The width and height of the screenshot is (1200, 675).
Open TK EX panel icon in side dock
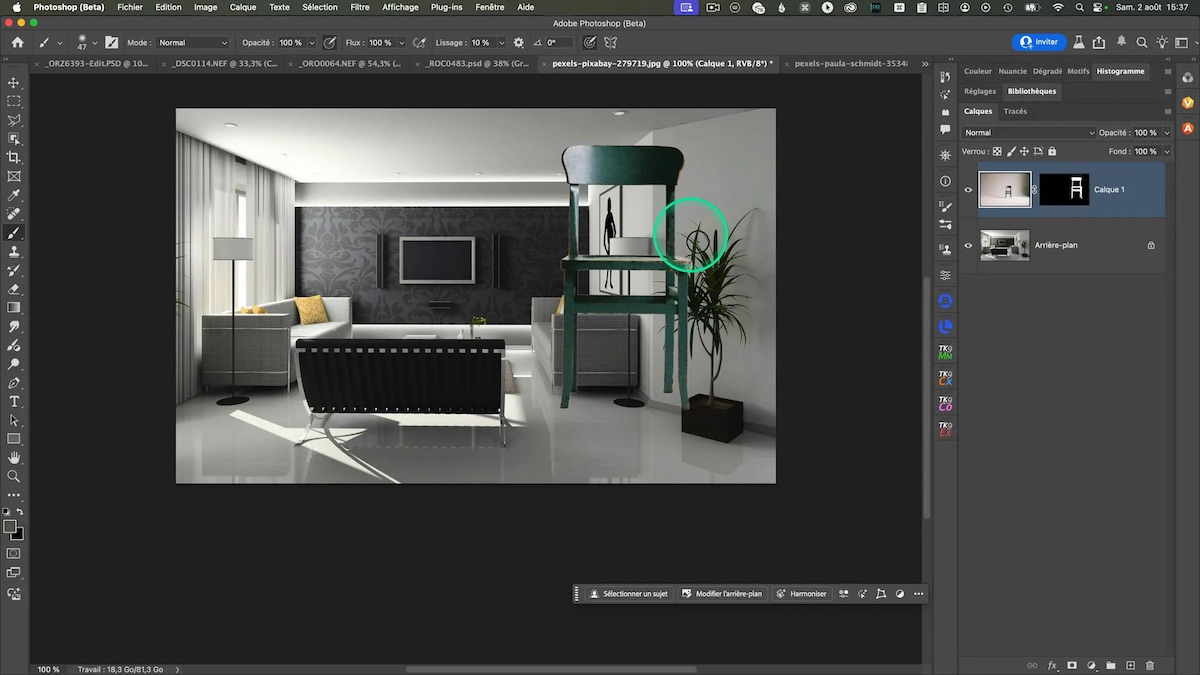(x=945, y=429)
